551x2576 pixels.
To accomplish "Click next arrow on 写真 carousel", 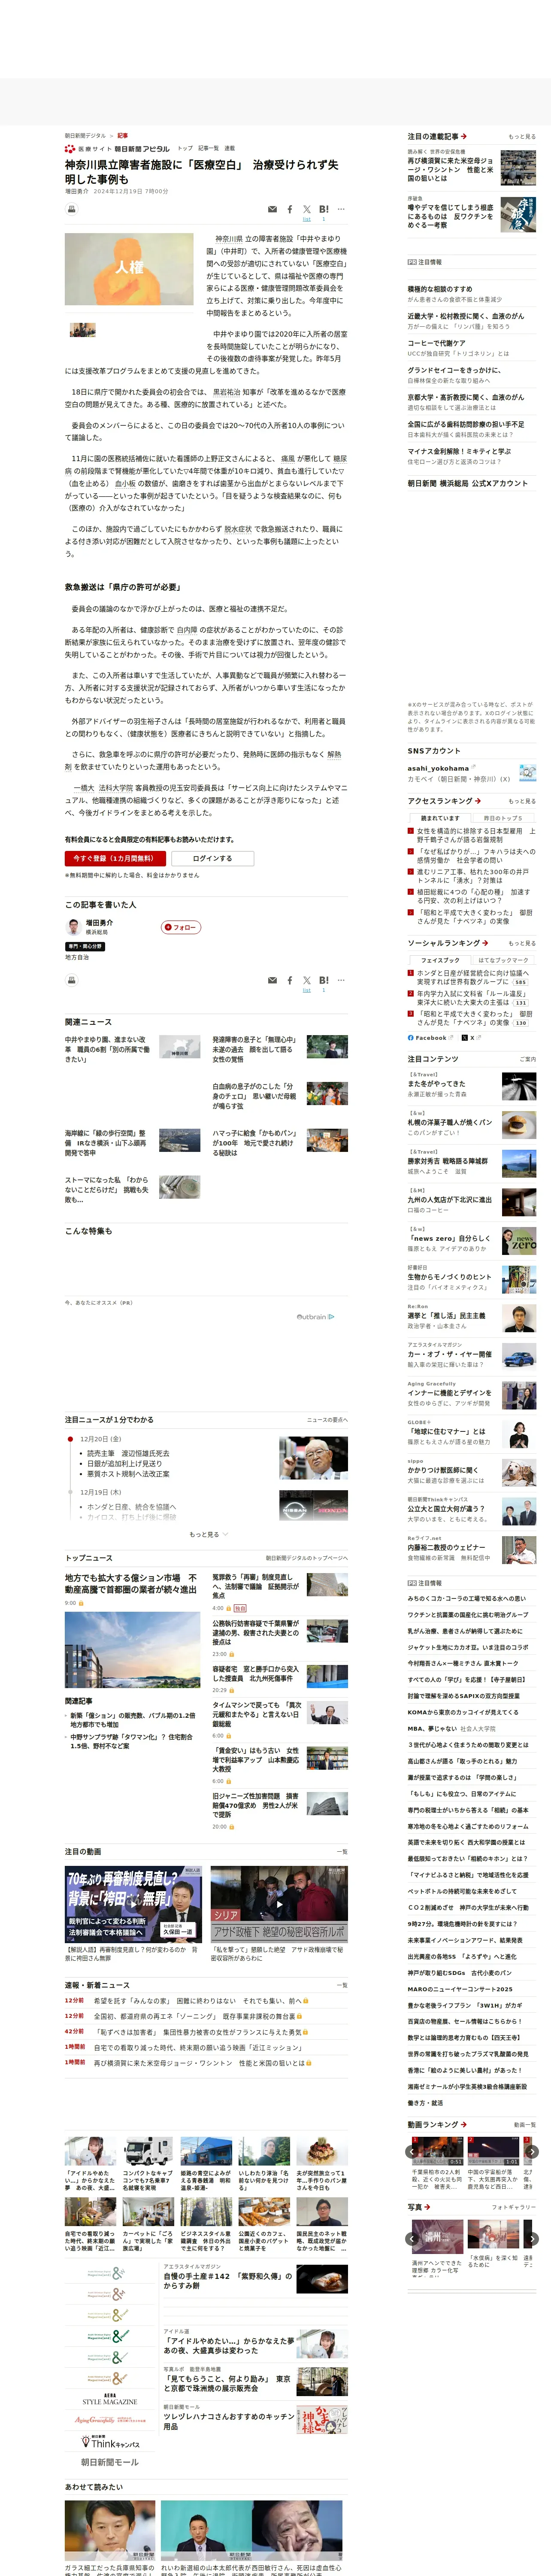I will [x=532, y=2238].
